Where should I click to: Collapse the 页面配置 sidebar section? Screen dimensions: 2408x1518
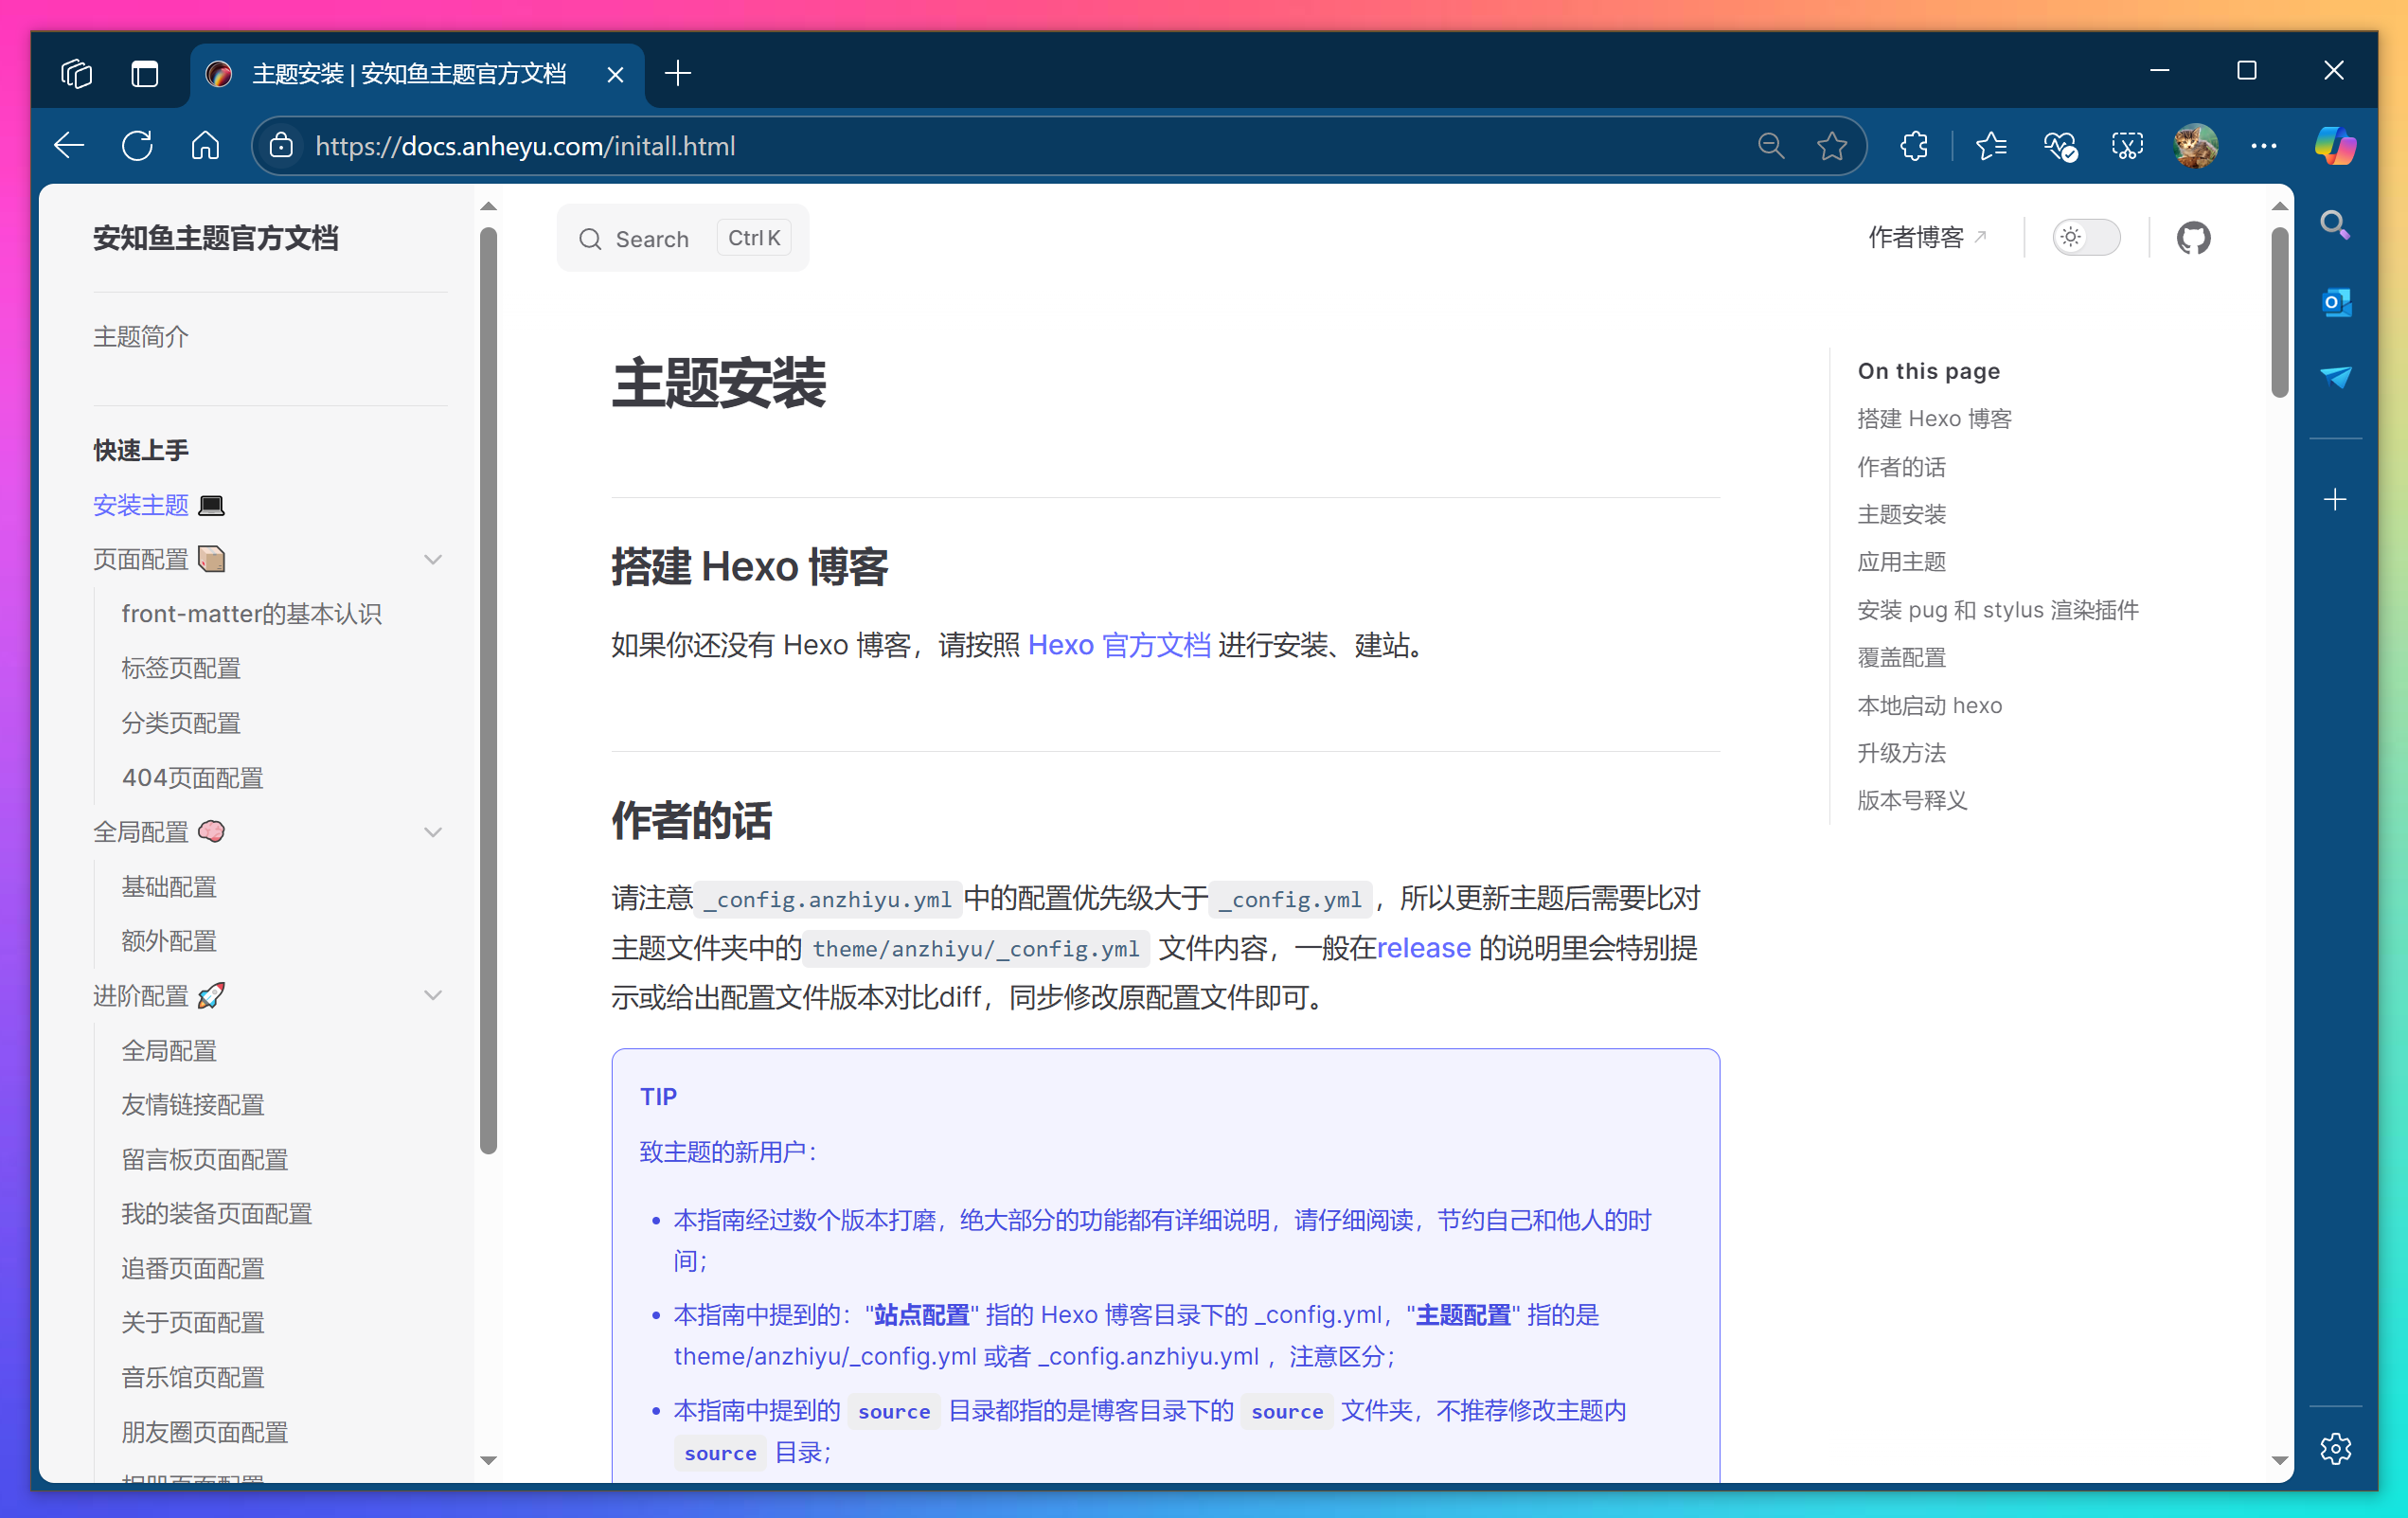coord(433,559)
